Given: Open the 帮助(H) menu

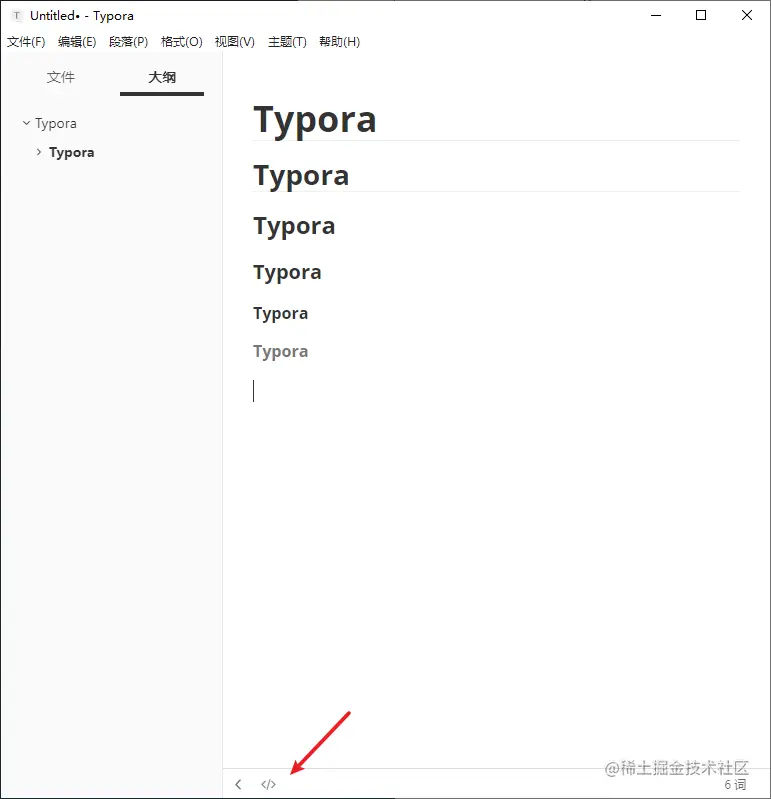Looking at the screenshot, I should pos(339,42).
